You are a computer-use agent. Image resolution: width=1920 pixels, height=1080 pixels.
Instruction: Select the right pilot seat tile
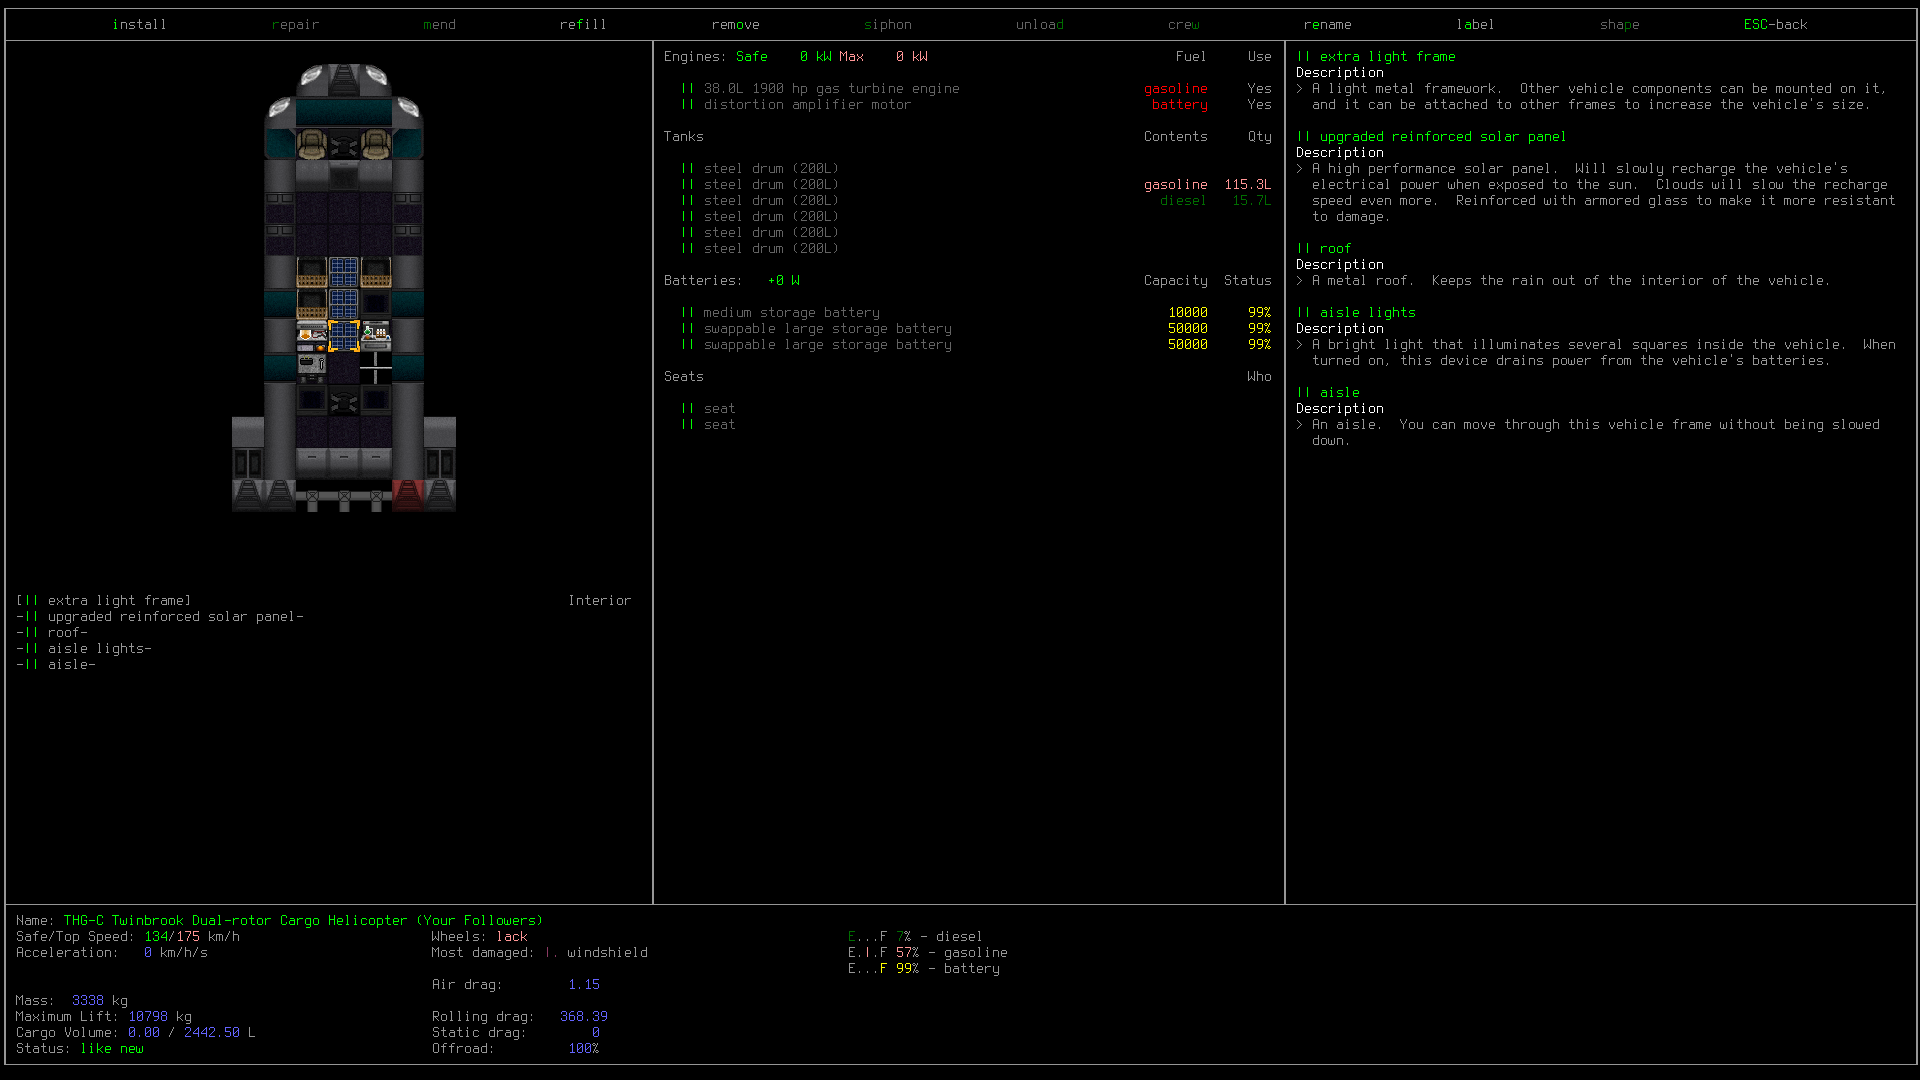click(x=376, y=144)
